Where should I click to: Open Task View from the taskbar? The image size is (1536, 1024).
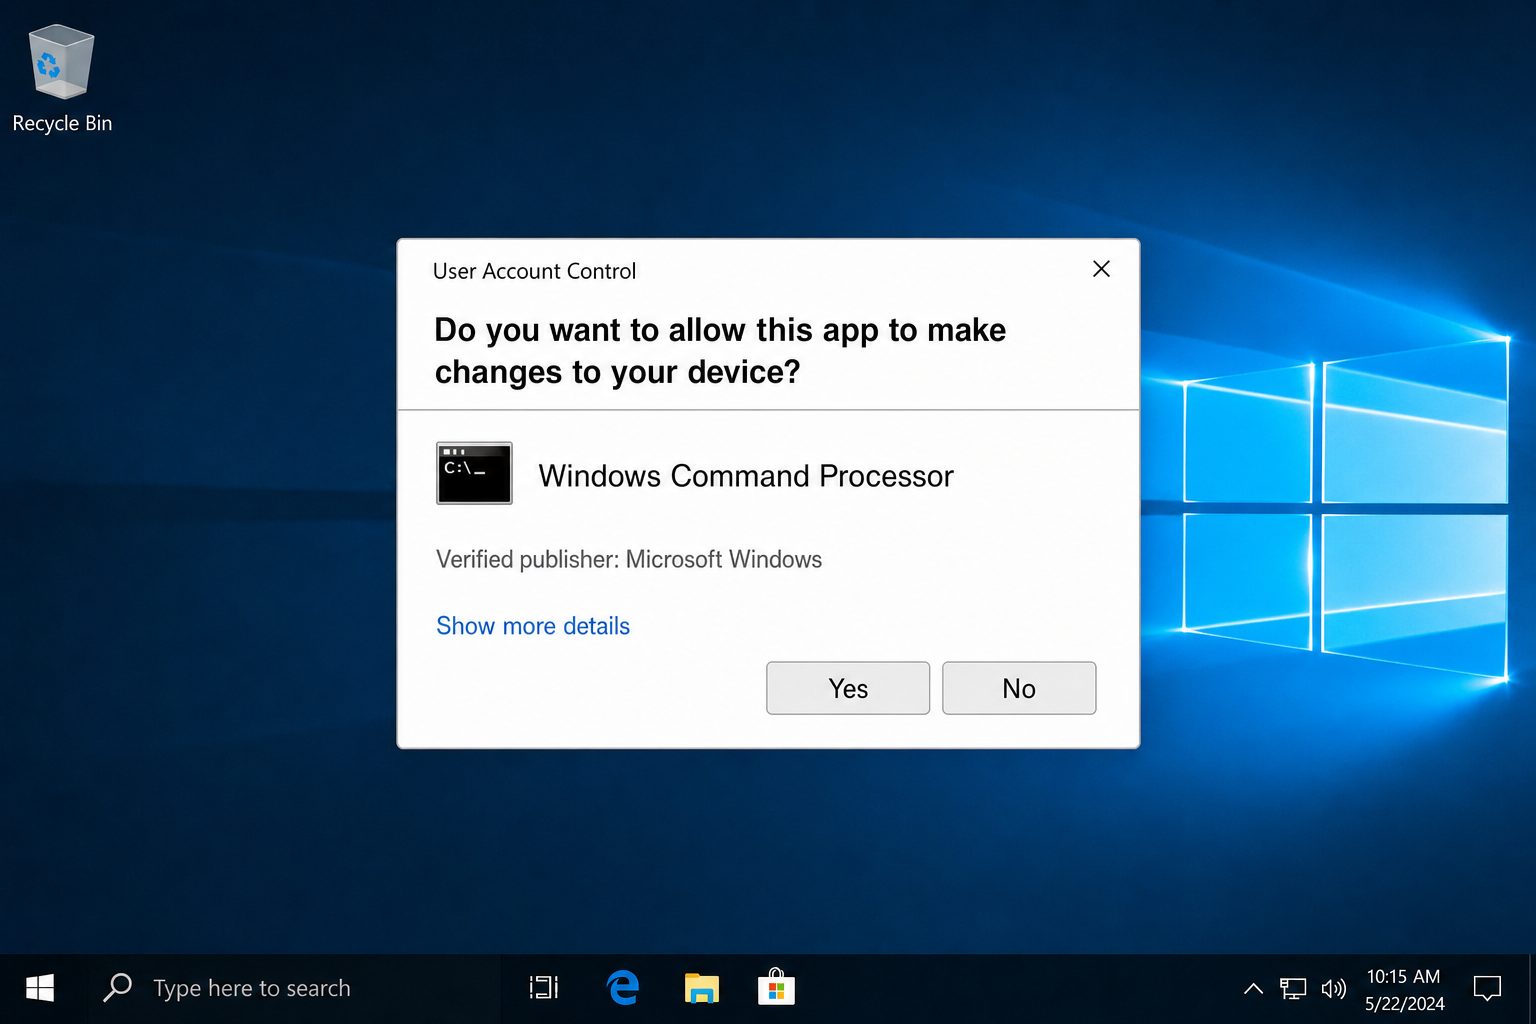pyautogui.click(x=544, y=988)
